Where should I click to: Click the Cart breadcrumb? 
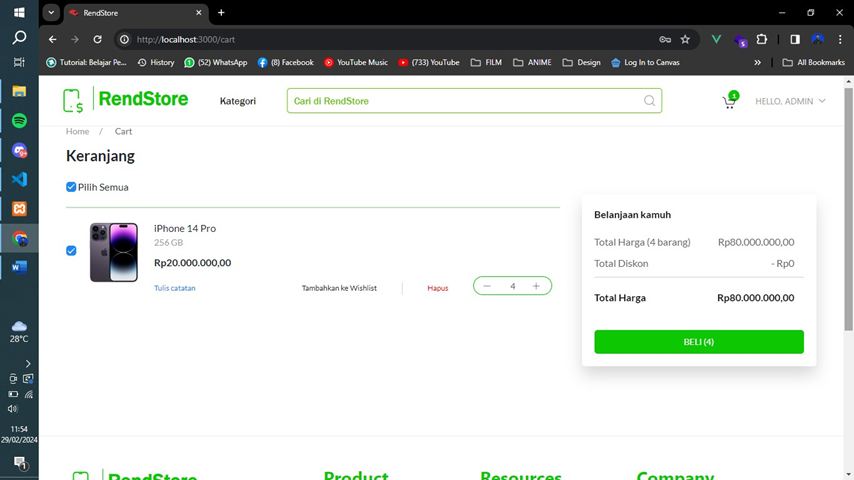click(123, 131)
